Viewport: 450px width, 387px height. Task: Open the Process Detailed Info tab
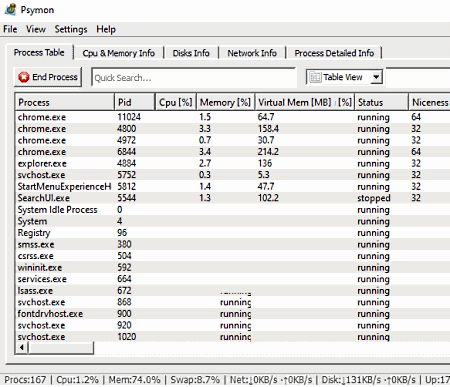click(x=334, y=53)
